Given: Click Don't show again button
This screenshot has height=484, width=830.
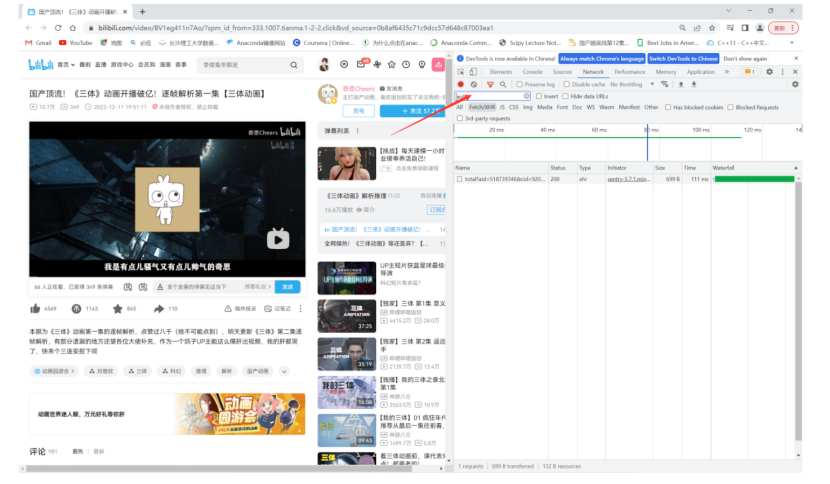Looking at the screenshot, I should tap(745, 59).
